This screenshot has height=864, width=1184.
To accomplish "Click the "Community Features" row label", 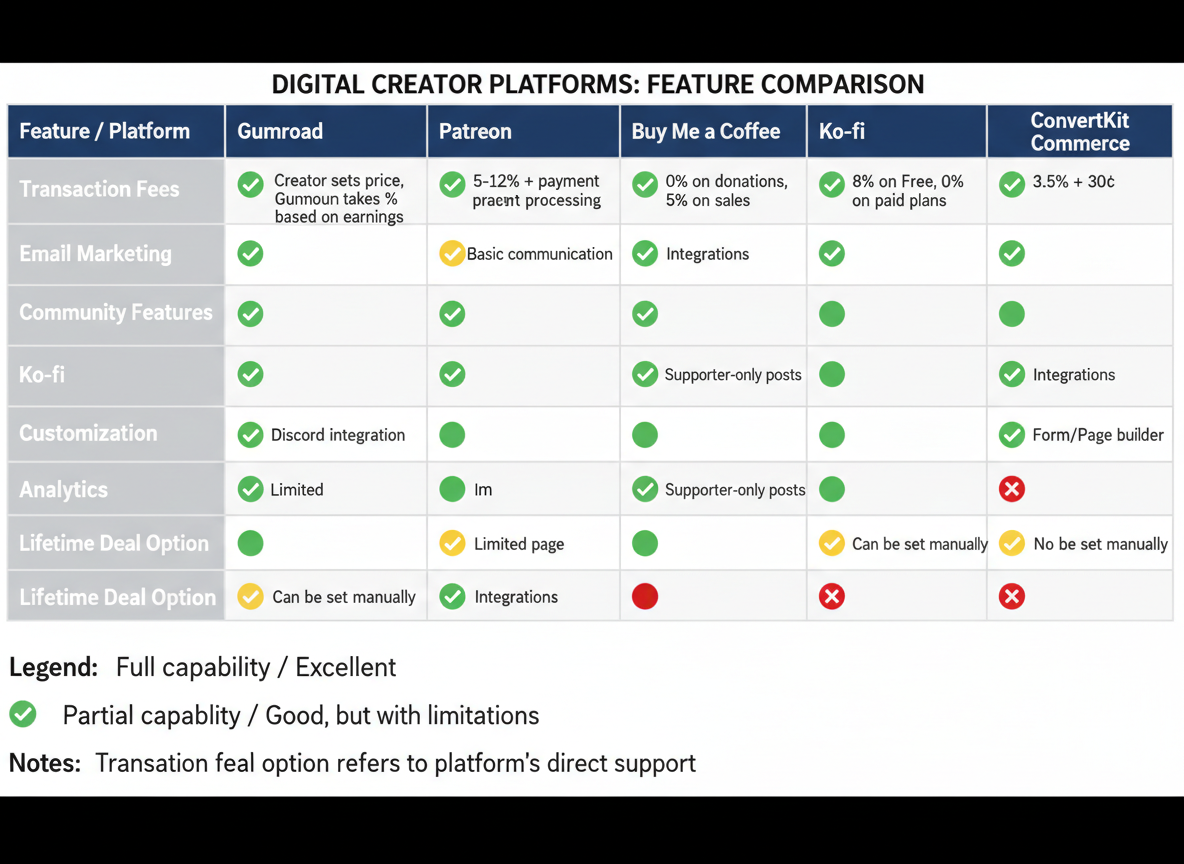I will click(116, 313).
